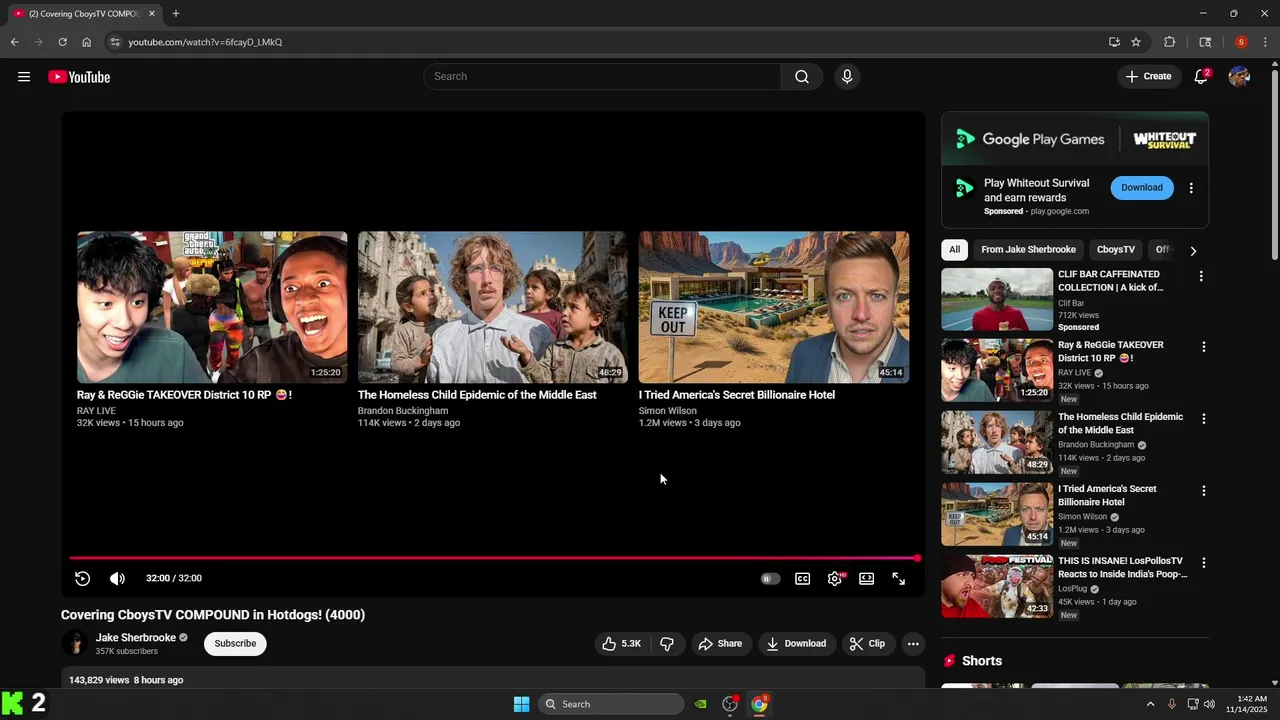The height and width of the screenshot is (720, 1280).
Task: Create a clip of the video
Action: pyautogui.click(x=868, y=644)
